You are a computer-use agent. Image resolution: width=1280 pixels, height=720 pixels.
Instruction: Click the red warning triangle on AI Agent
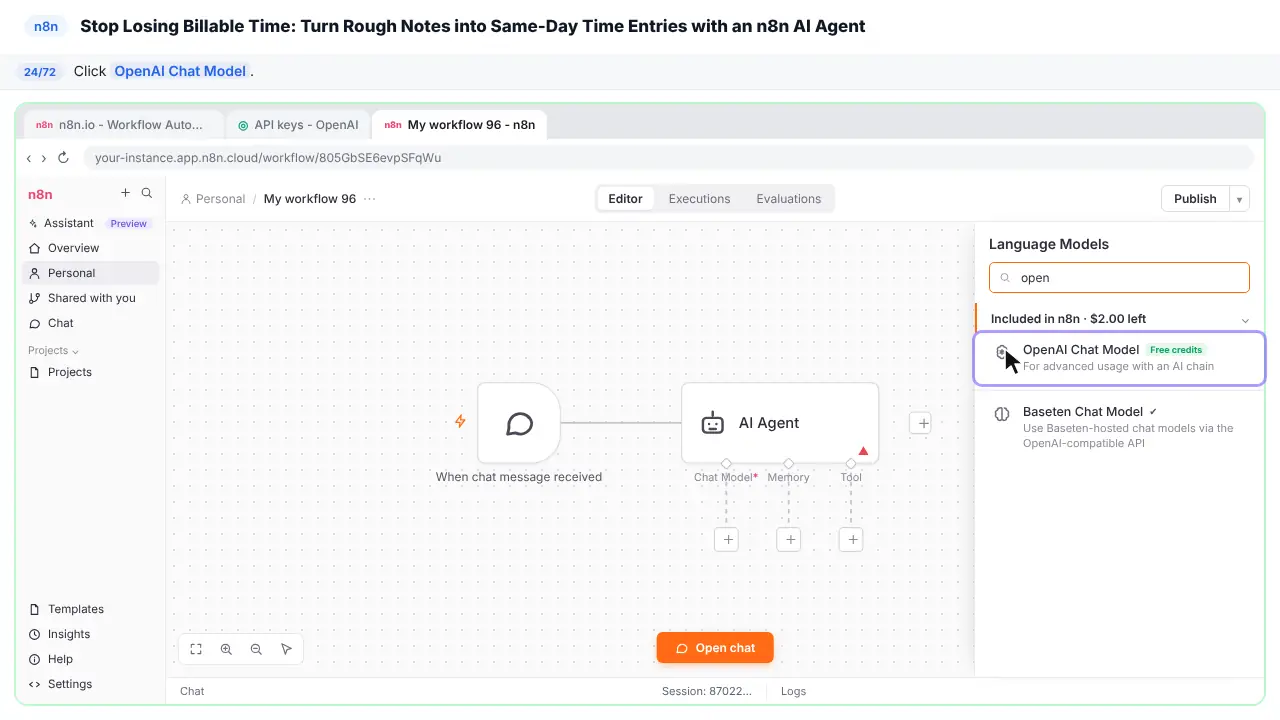(863, 451)
